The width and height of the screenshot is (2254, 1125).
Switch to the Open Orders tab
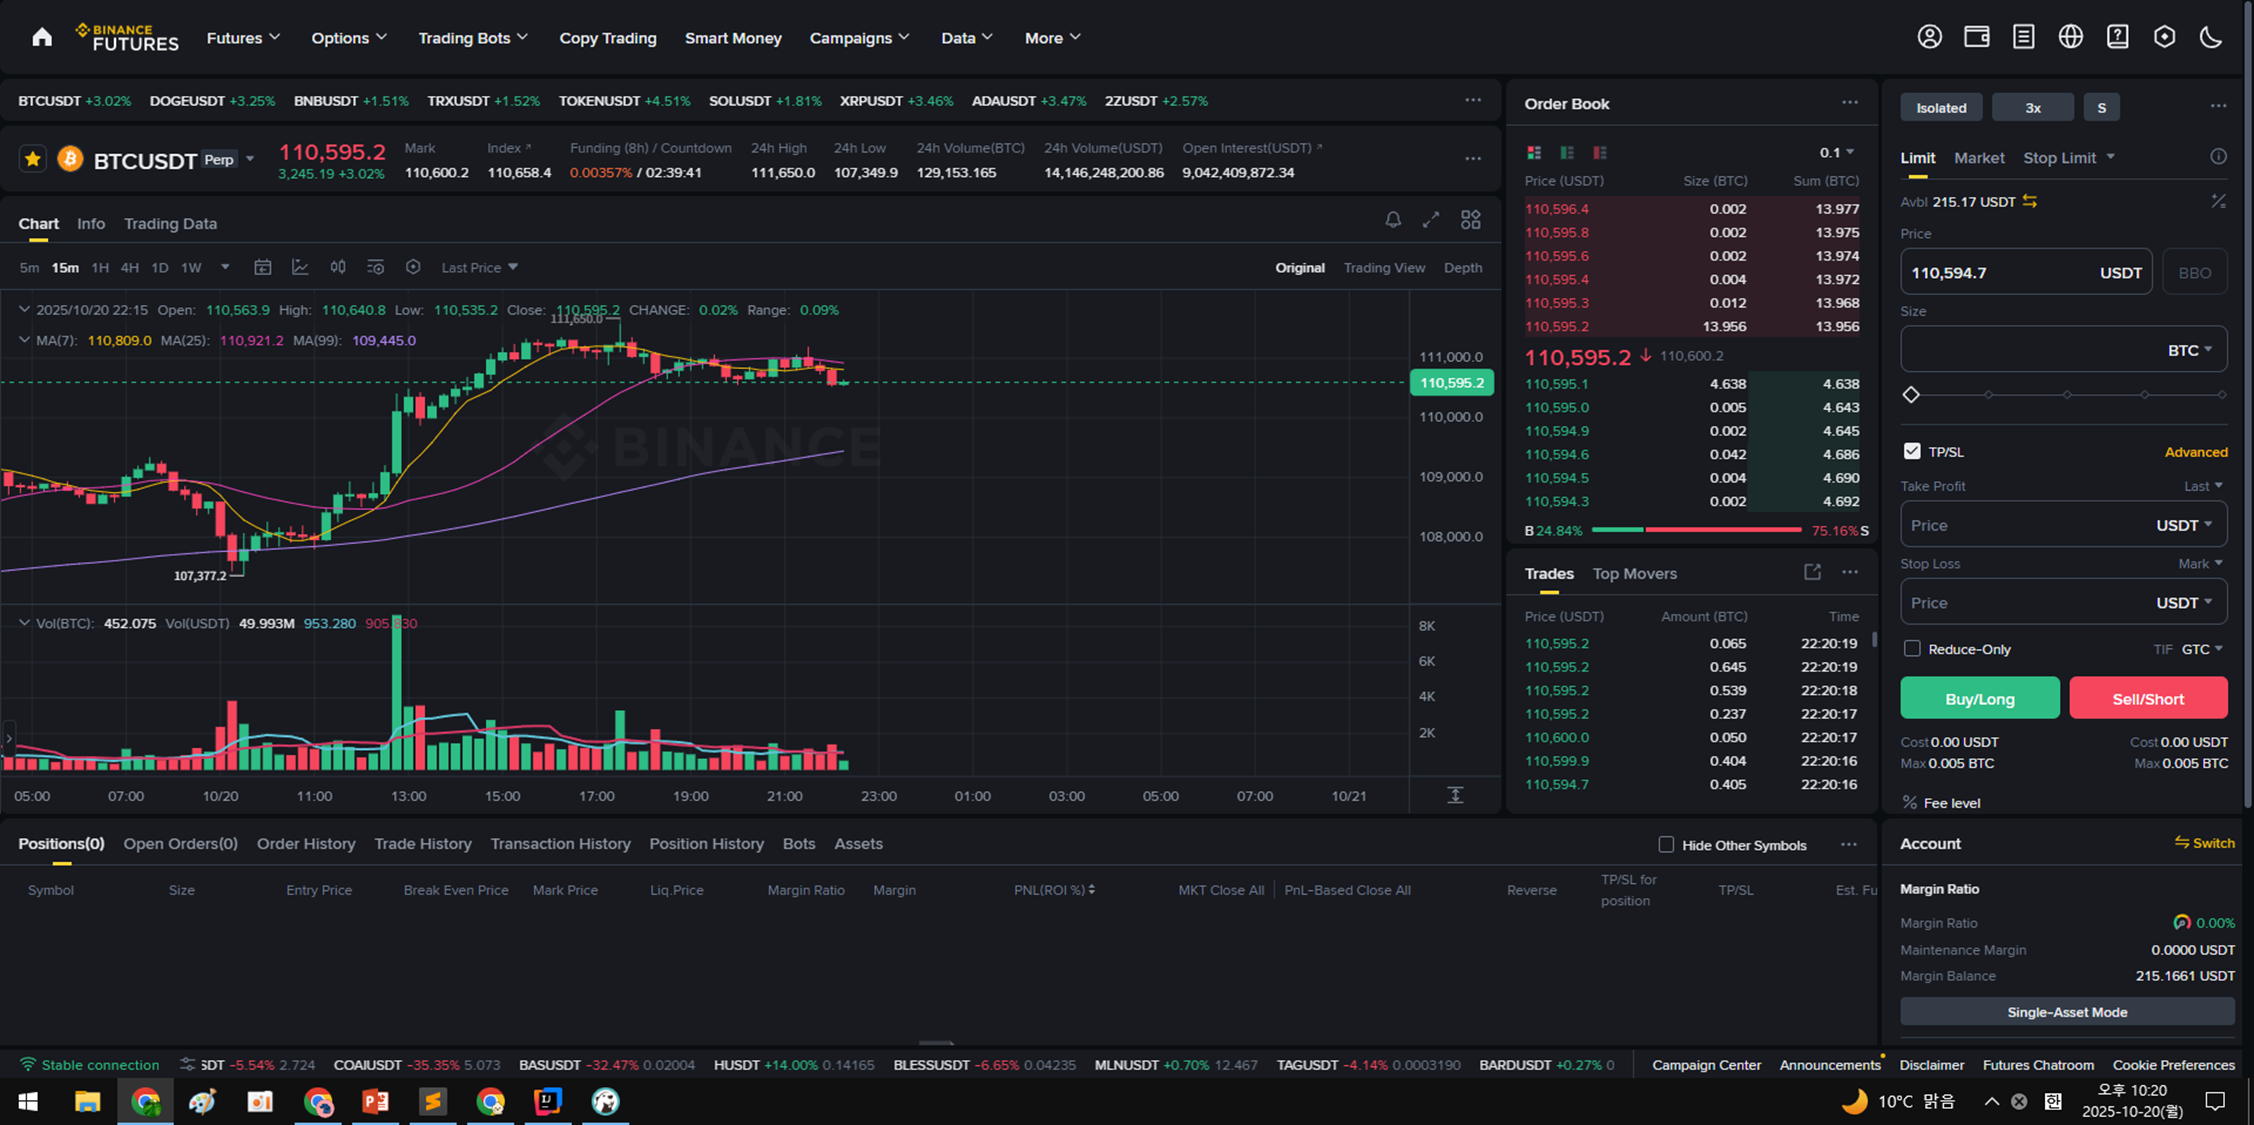pyautogui.click(x=180, y=844)
